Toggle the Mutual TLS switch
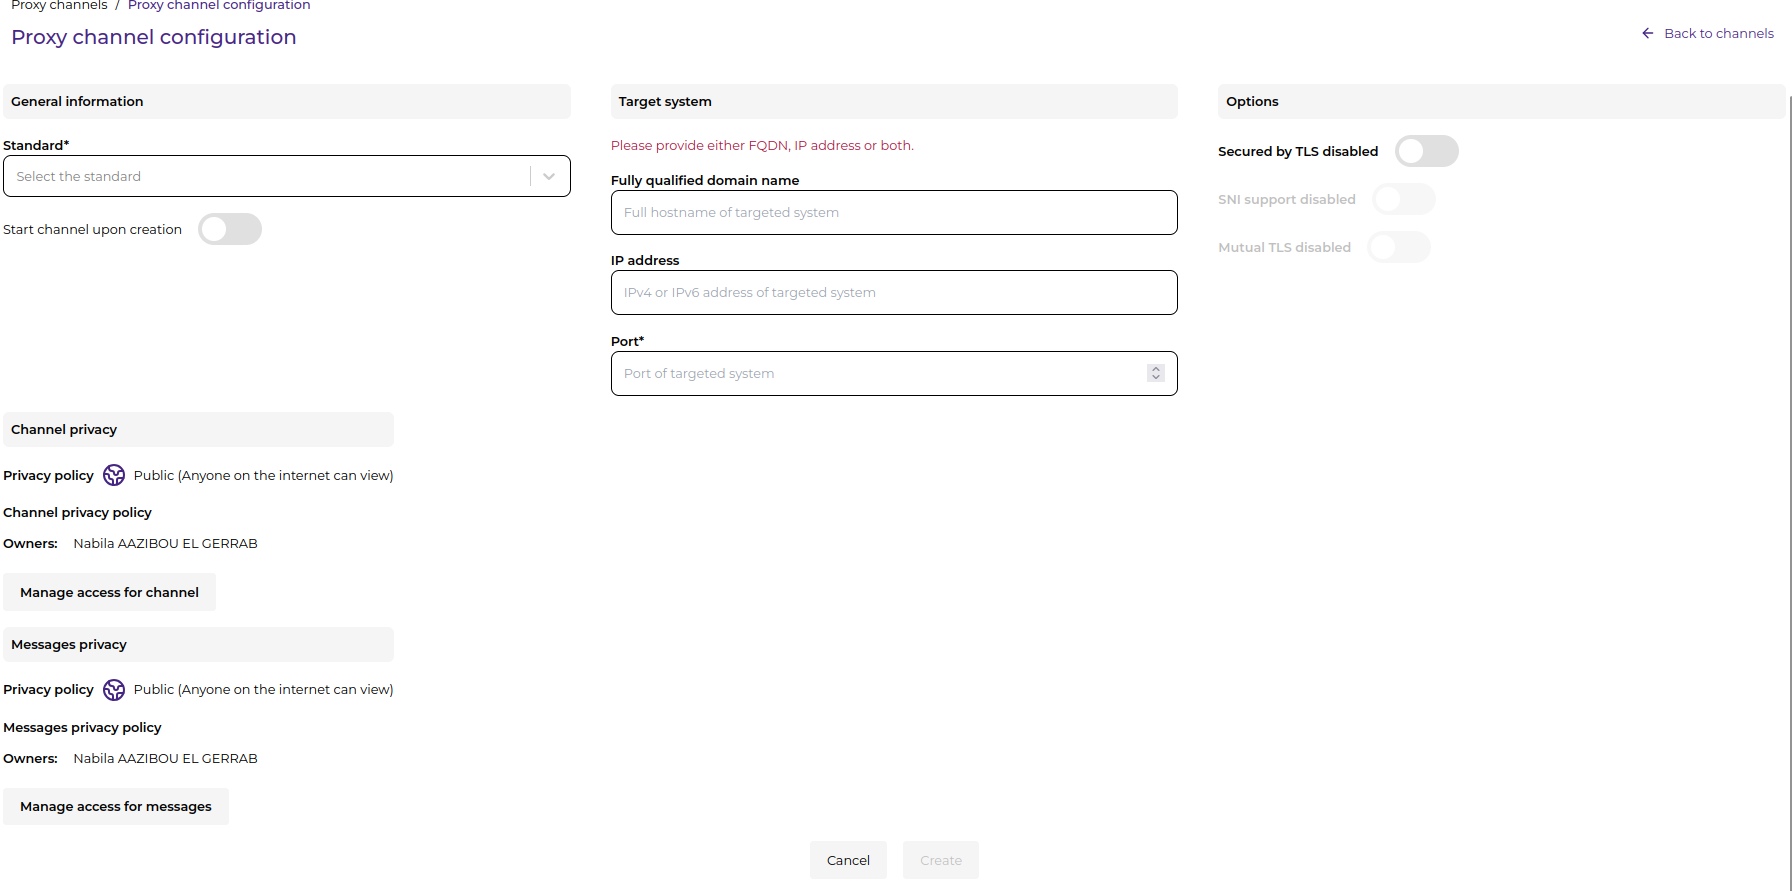 1398,247
